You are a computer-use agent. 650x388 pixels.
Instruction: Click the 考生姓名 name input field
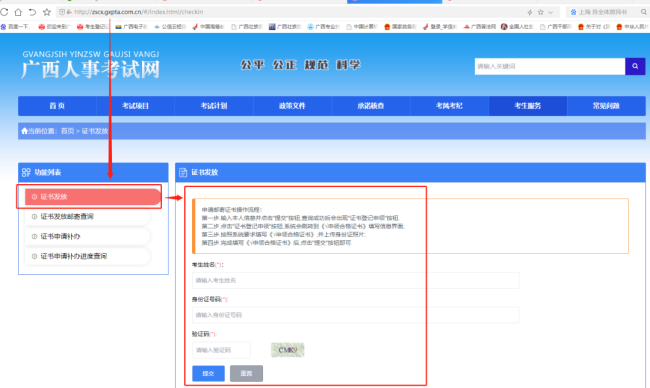pos(356,281)
